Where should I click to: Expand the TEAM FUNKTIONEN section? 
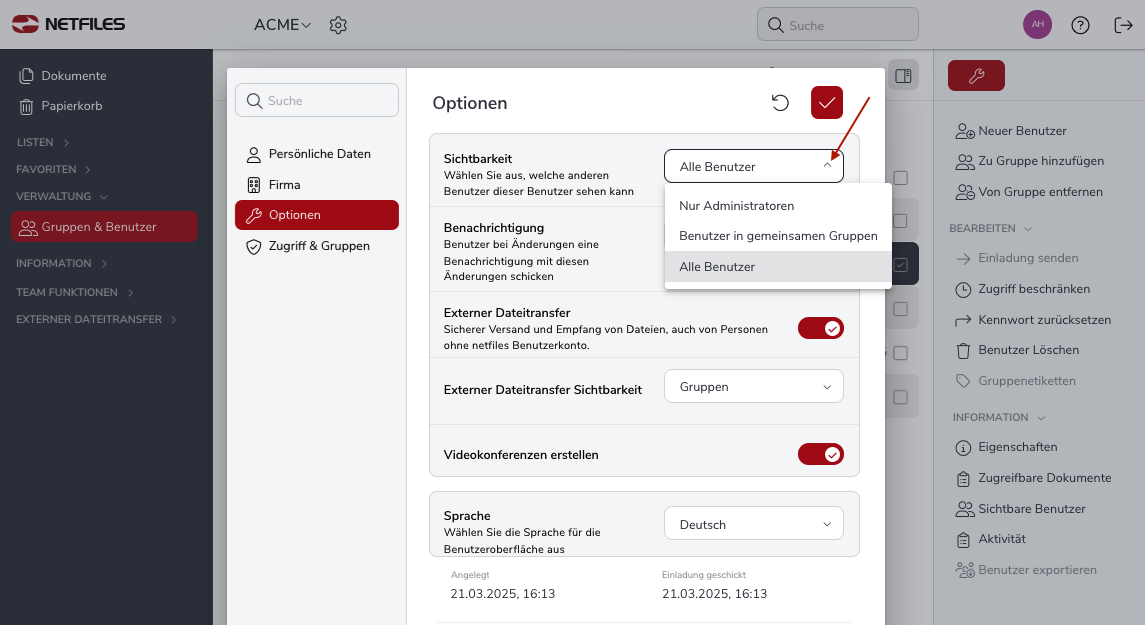point(75,292)
